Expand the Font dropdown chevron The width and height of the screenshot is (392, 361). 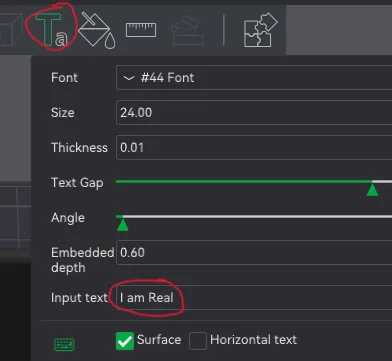click(129, 78)
